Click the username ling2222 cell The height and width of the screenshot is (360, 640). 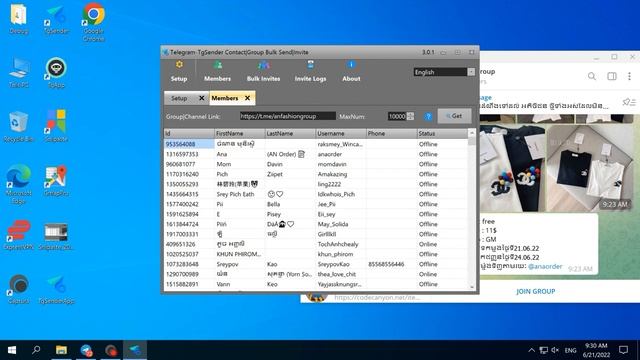(x=341, y=184)
